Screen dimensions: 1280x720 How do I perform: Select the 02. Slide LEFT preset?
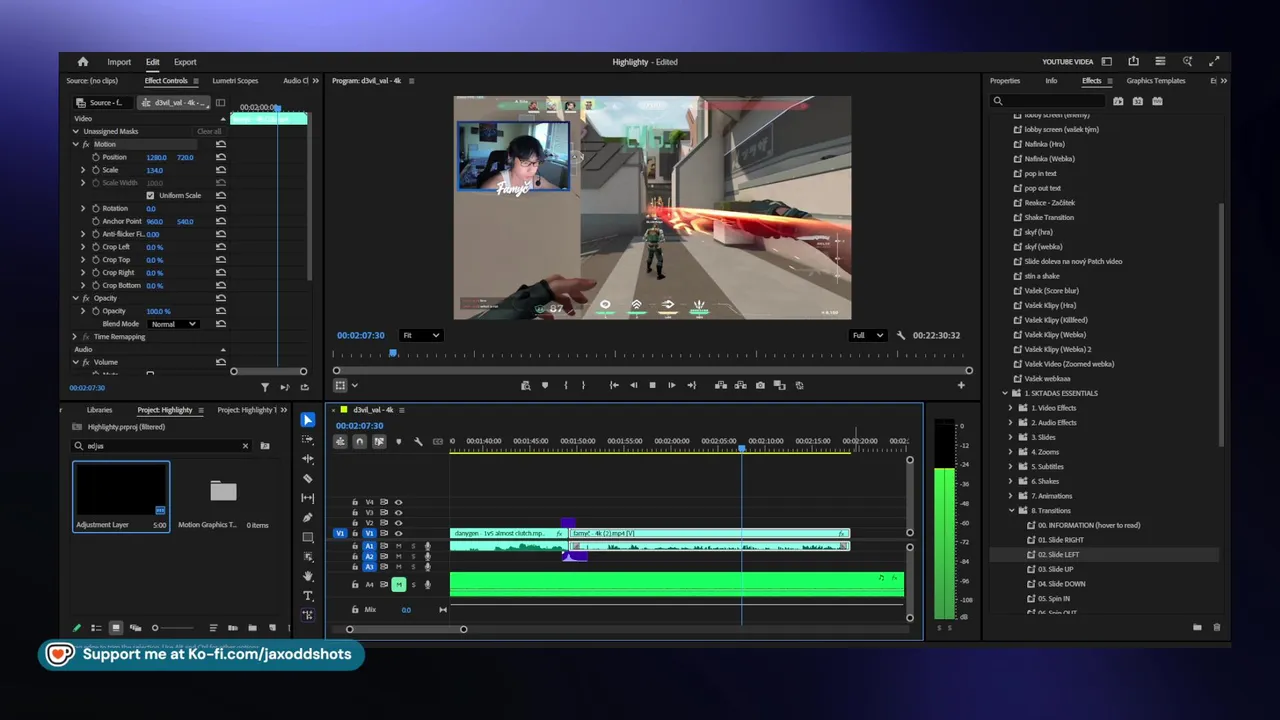(1058, 555)
